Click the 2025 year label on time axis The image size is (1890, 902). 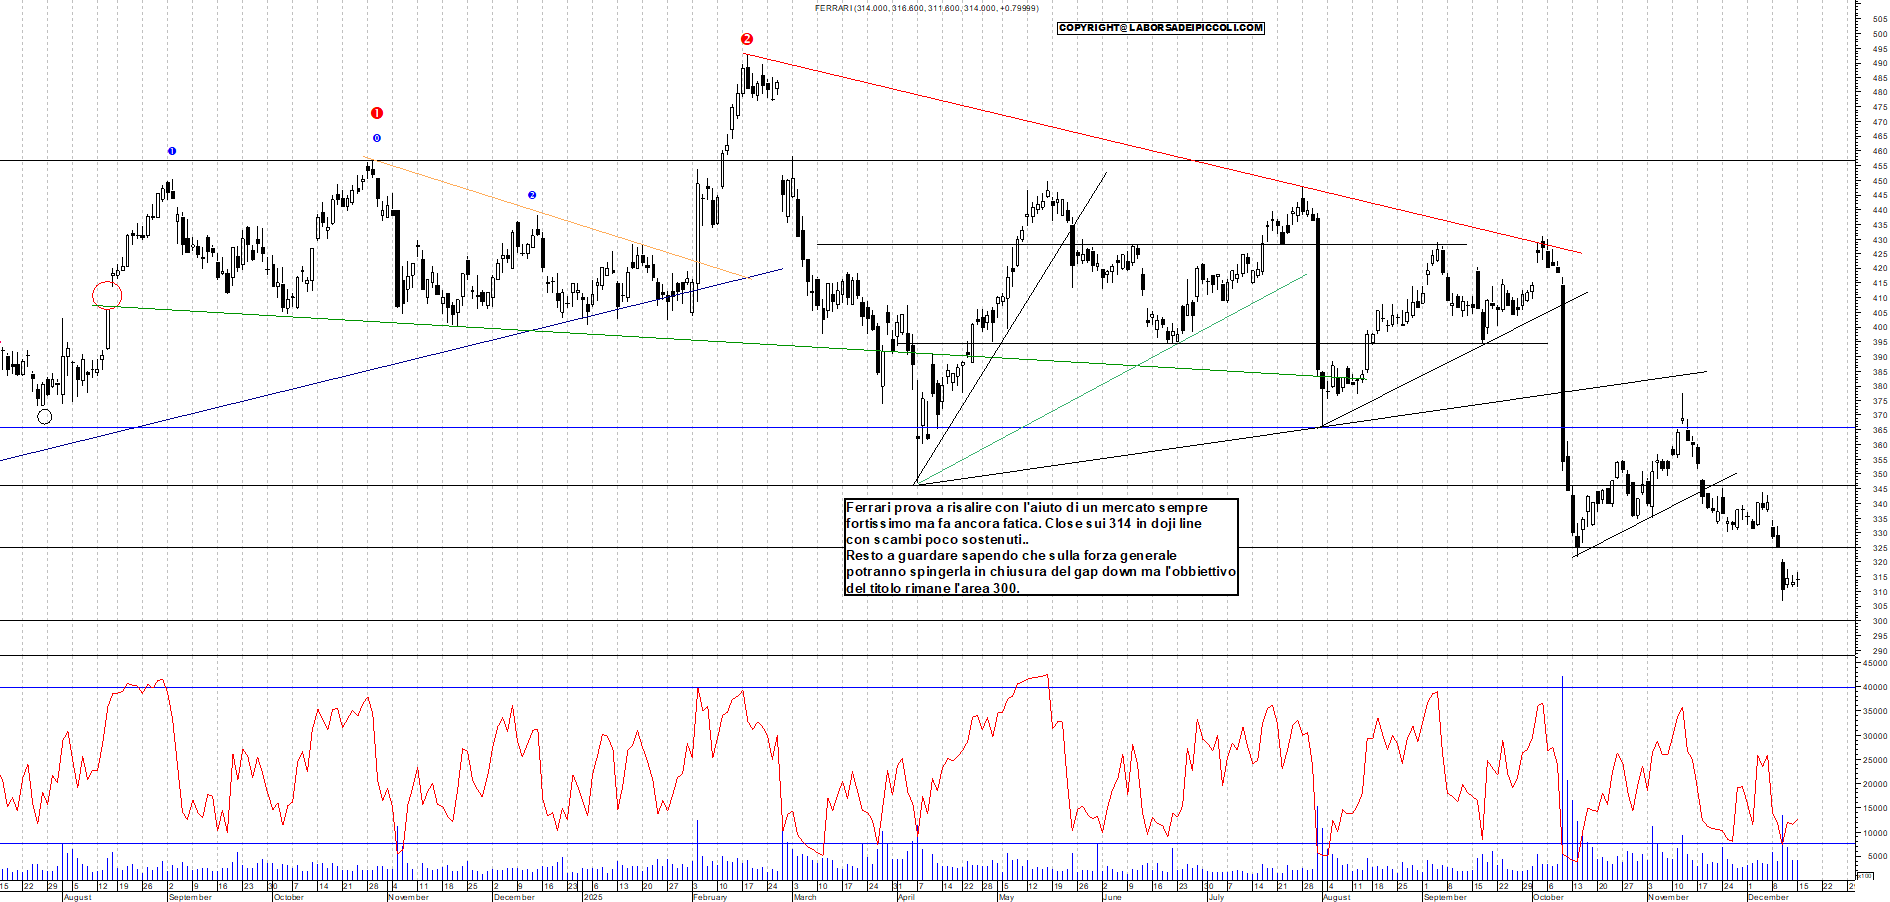click(x=593, y=897)
